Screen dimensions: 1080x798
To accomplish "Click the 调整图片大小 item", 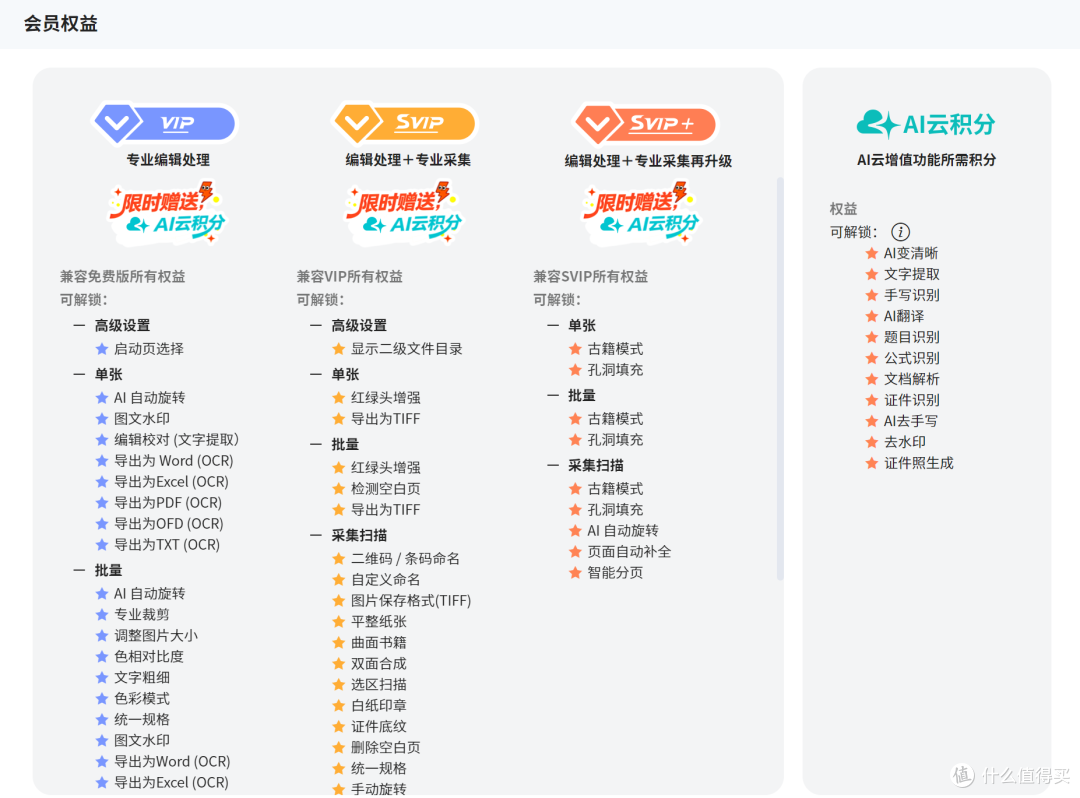I will click(156, 636).
